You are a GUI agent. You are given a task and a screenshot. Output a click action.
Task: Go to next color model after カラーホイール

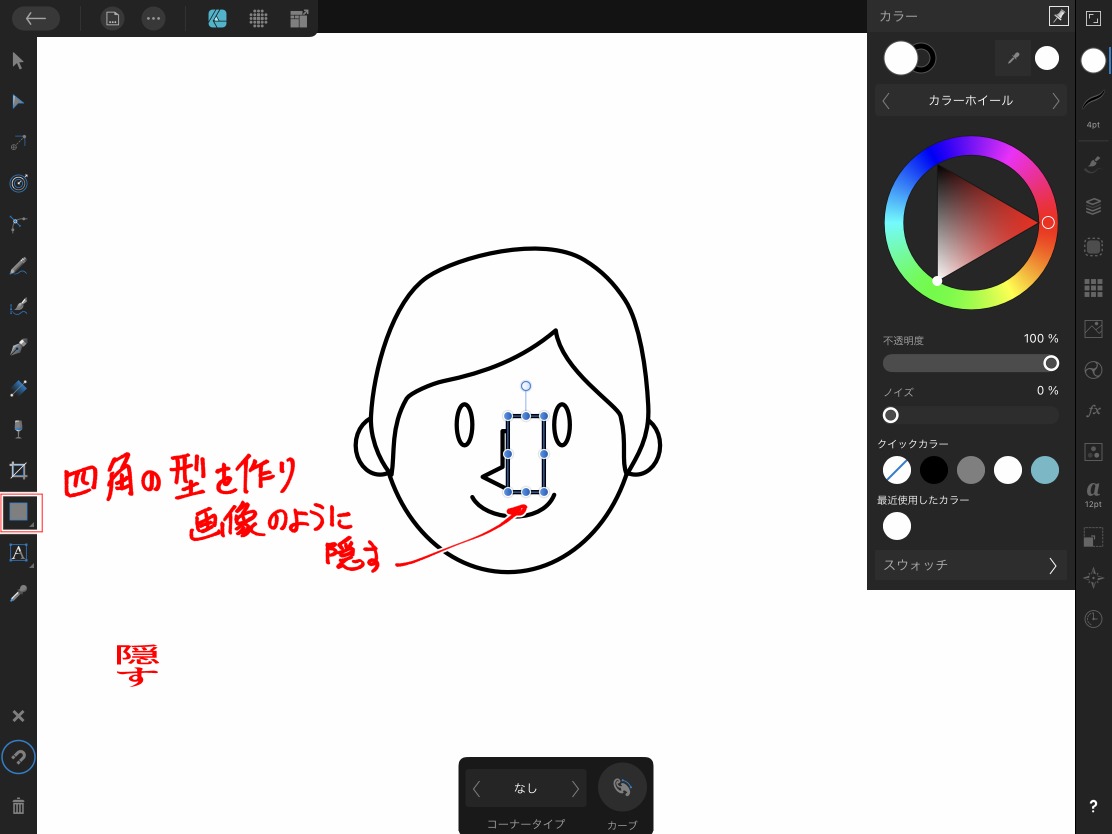coord(1055,101)
